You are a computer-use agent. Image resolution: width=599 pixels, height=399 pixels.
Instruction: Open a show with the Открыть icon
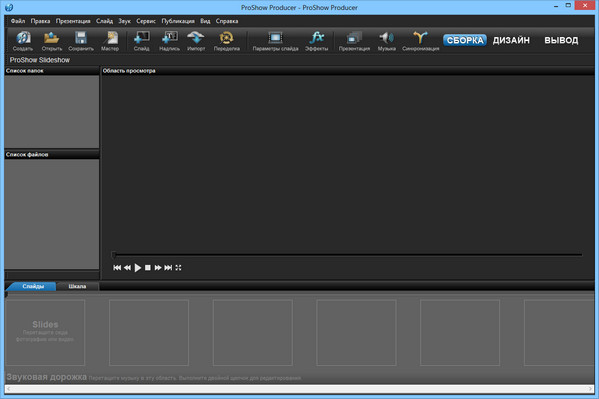click(52, 41)
